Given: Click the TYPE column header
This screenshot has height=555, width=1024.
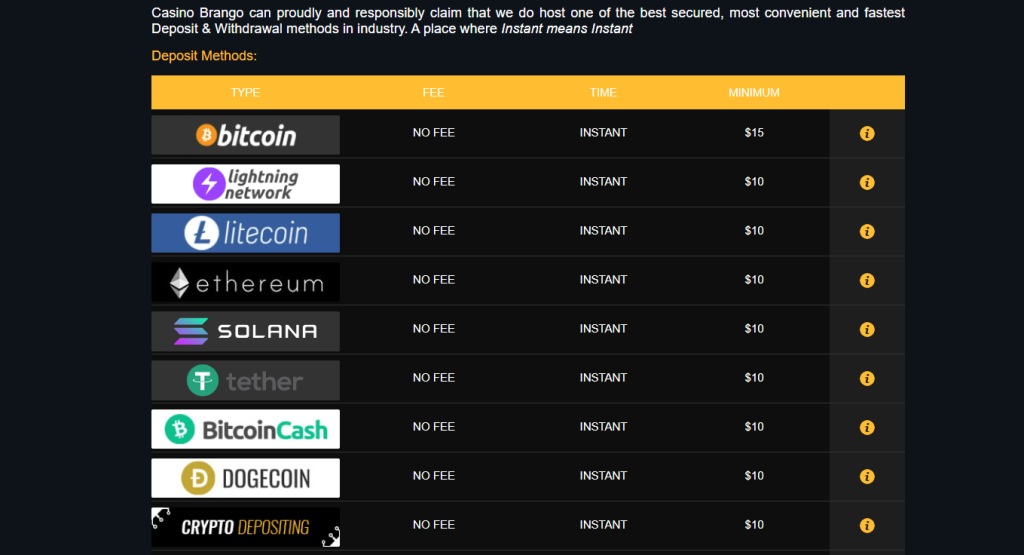Looking at the screenshot, I should (x=245, y=93).
